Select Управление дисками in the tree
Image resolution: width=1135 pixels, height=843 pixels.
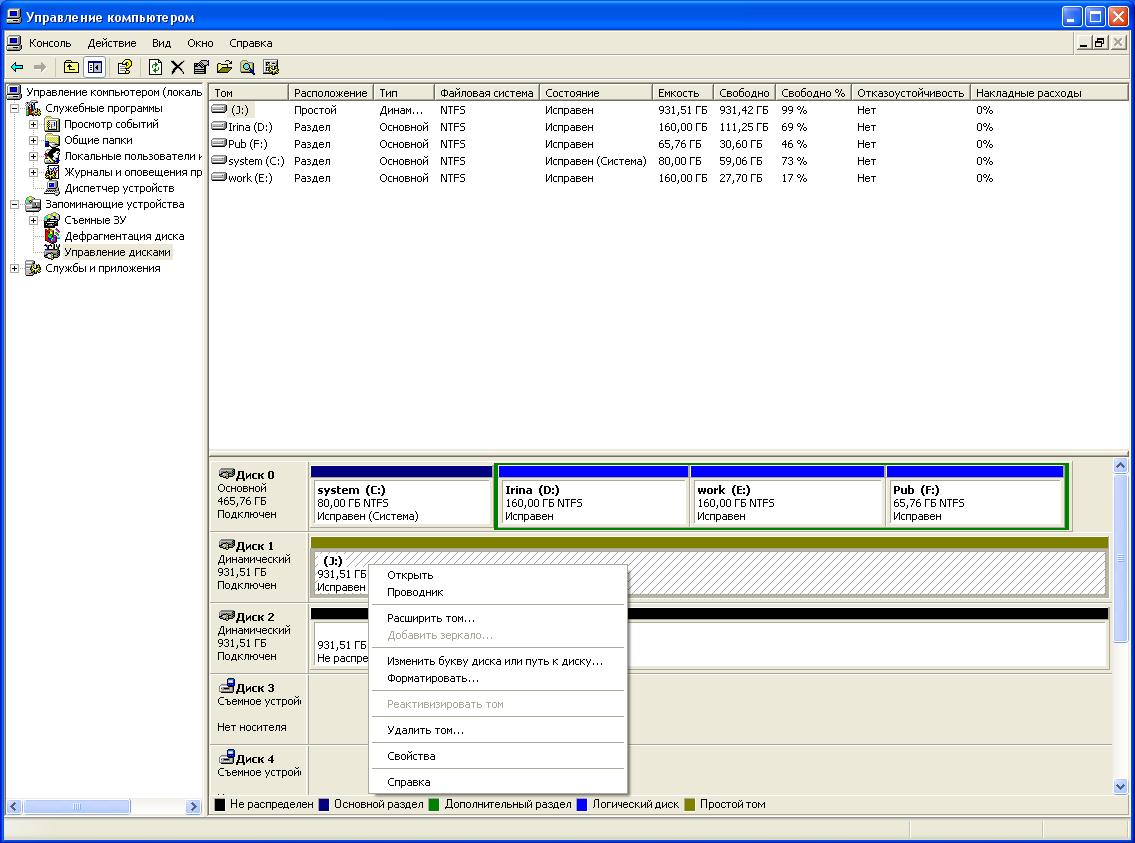117,253
